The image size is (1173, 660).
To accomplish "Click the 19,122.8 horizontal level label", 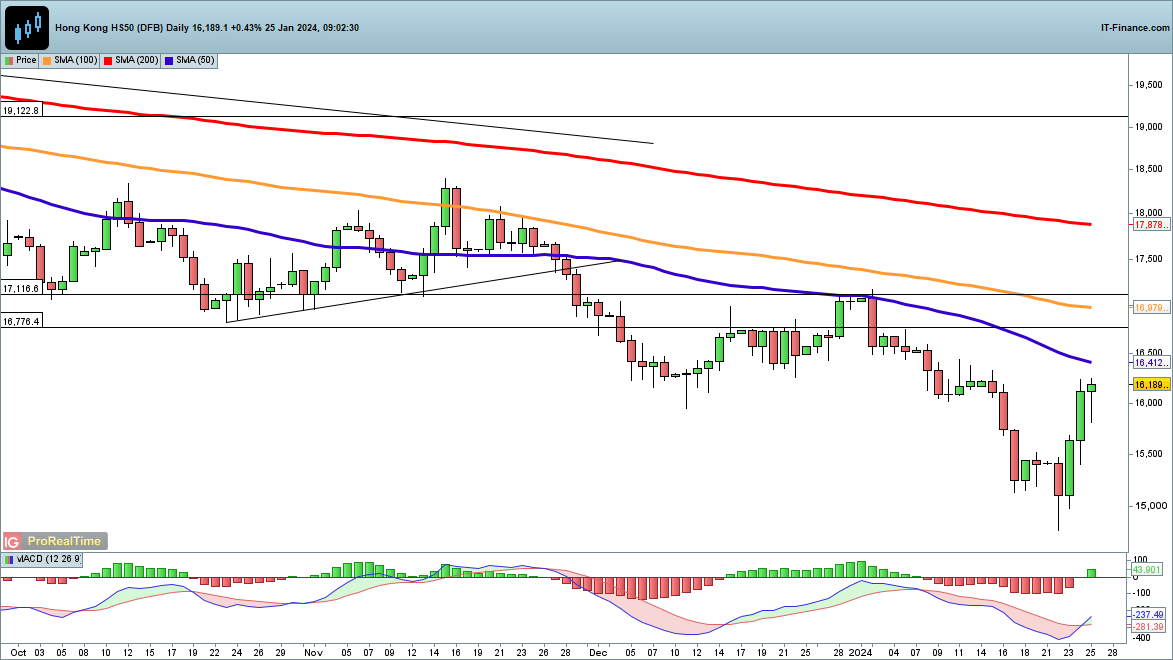I will [21, 111].
